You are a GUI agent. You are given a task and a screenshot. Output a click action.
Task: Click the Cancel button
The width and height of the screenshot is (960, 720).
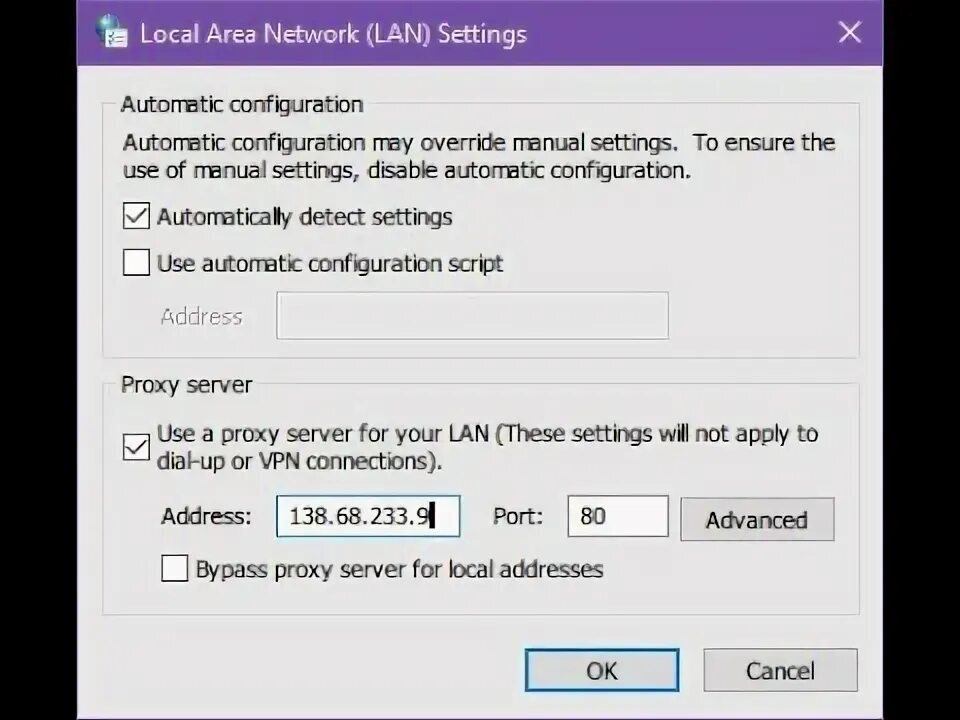[781, 670]
